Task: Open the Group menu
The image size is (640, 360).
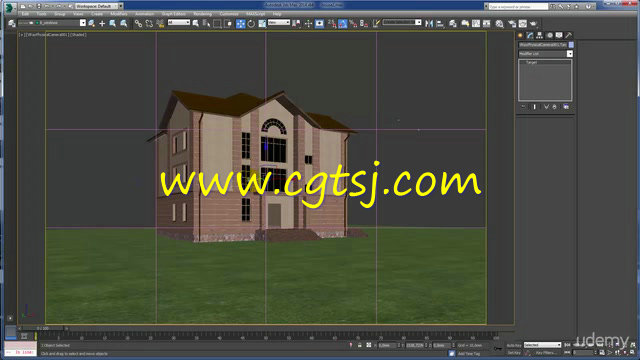Action: coord(60,14)
